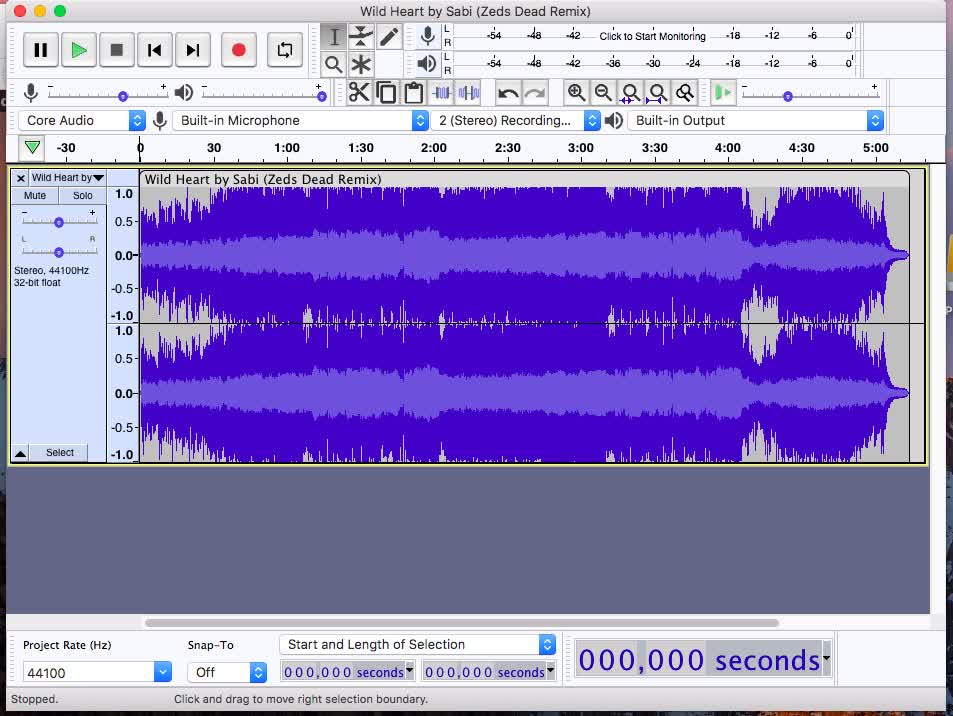Screen dimensions: 953x716
Task: Start playback with the green Play button
Action: [78, 50]
